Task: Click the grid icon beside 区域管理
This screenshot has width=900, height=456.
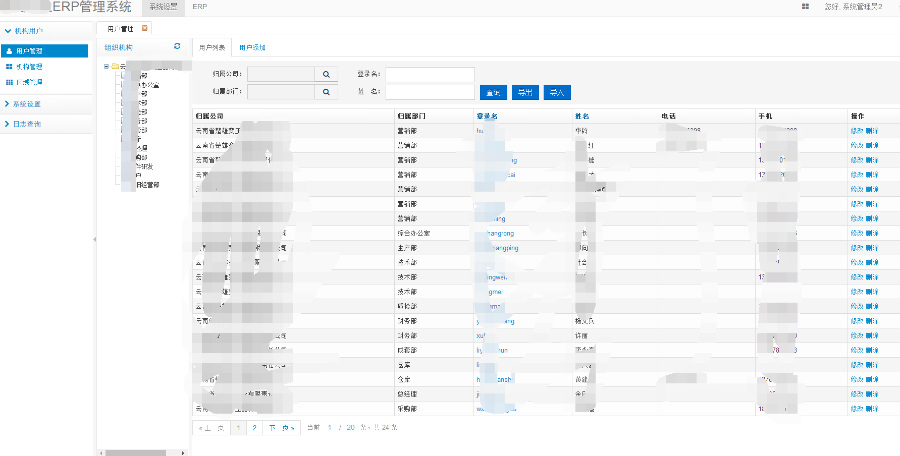Action: (9, 82)
